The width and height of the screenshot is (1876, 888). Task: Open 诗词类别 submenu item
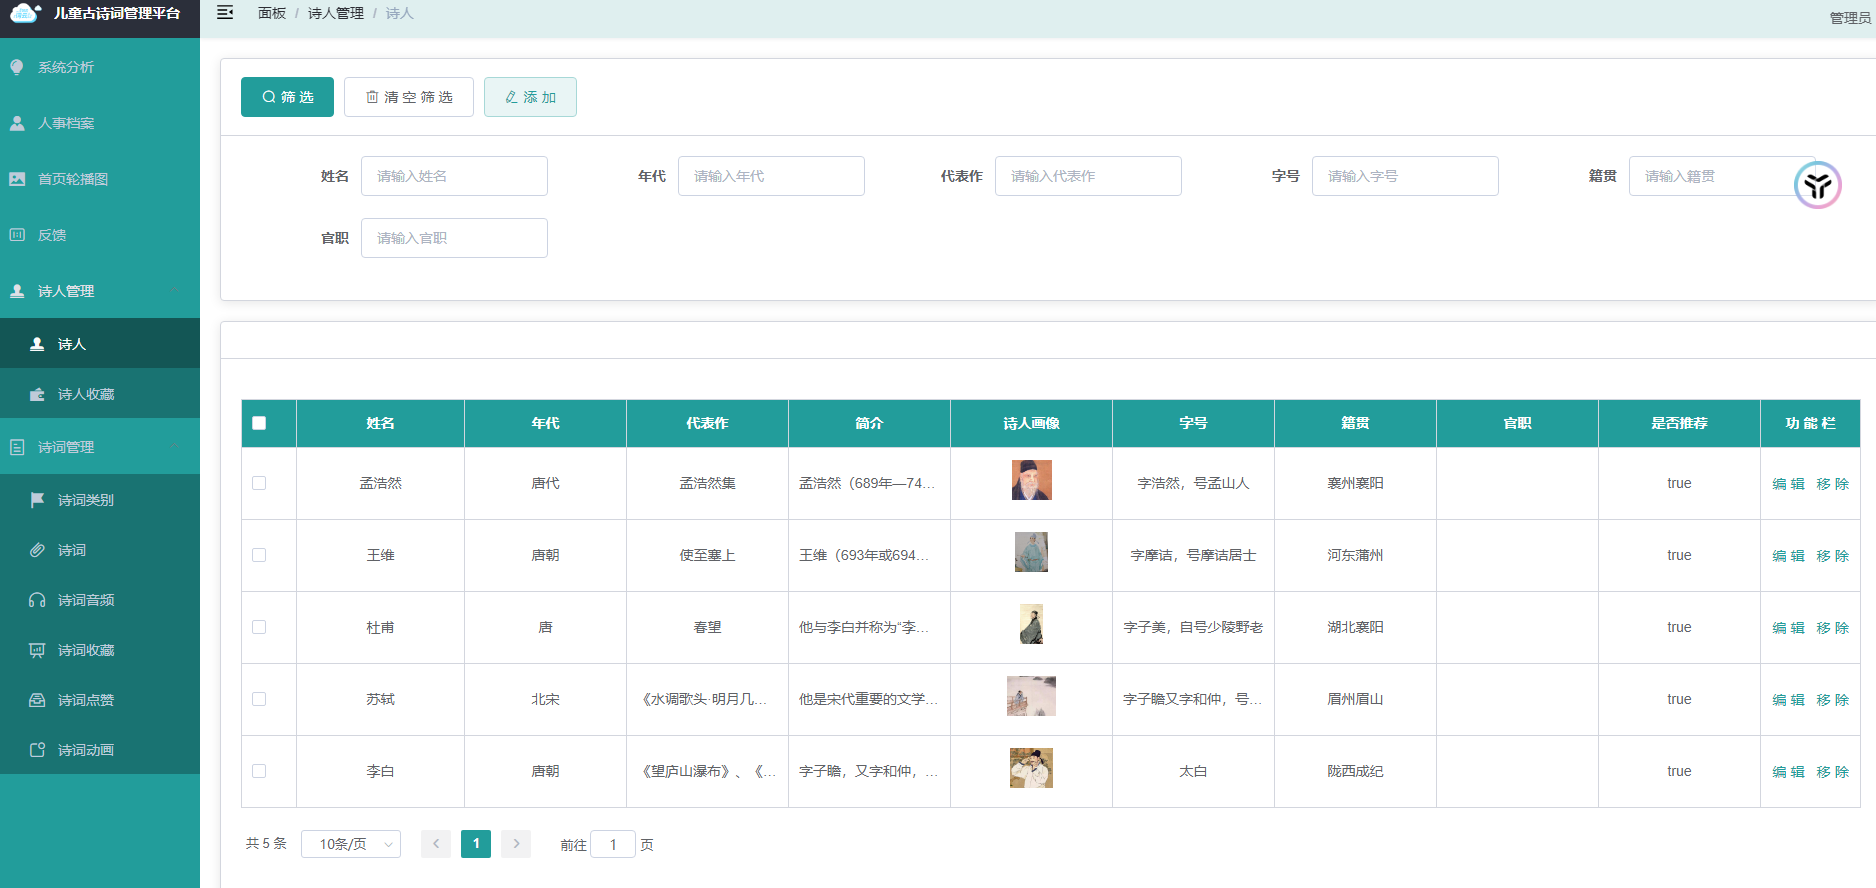100,500
